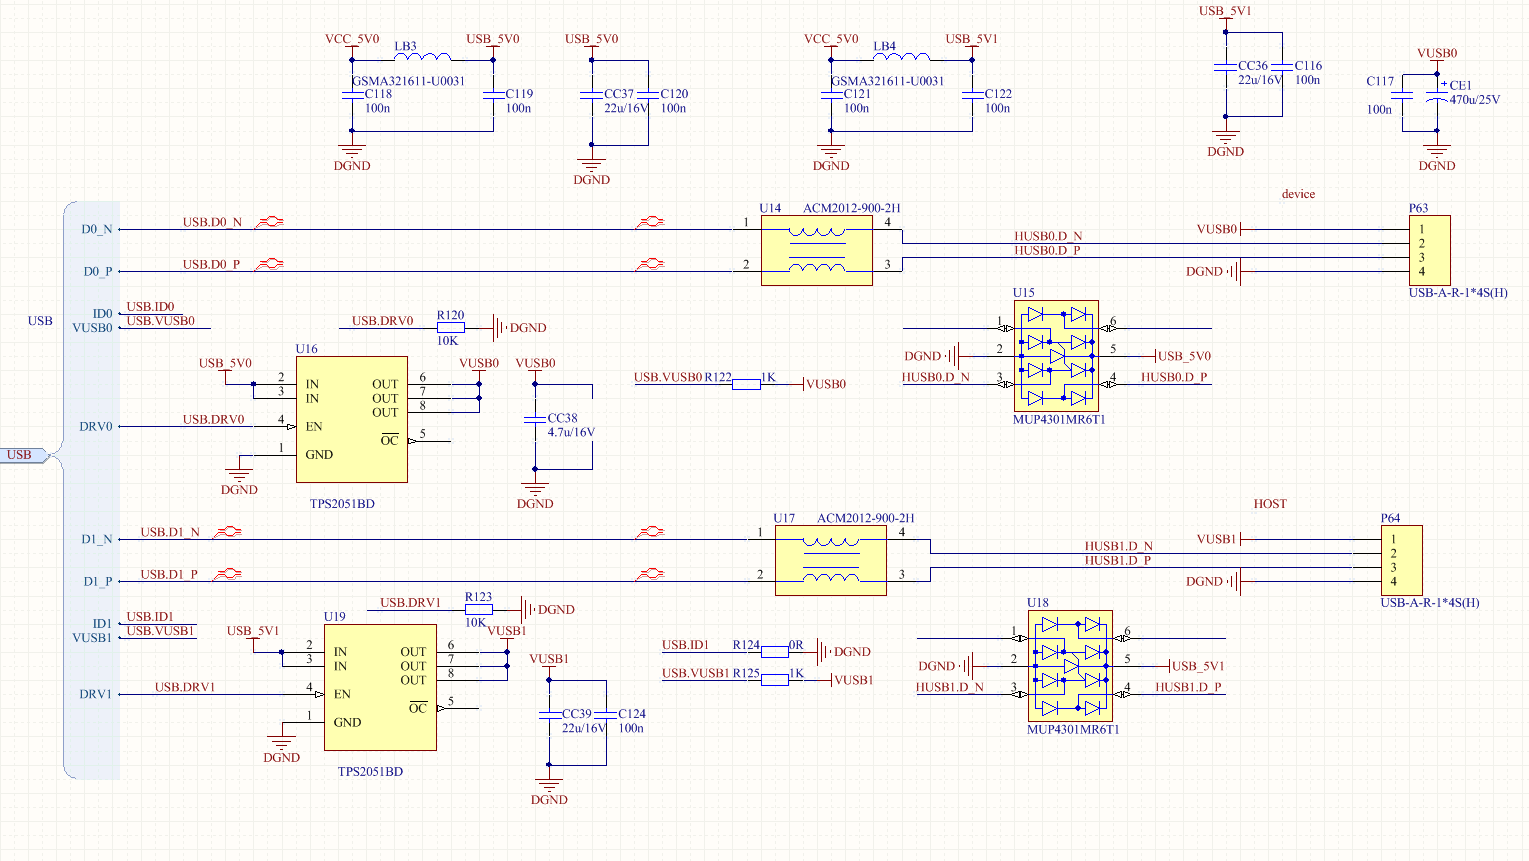Select the DRV1 harness entry

pos(96,694)
